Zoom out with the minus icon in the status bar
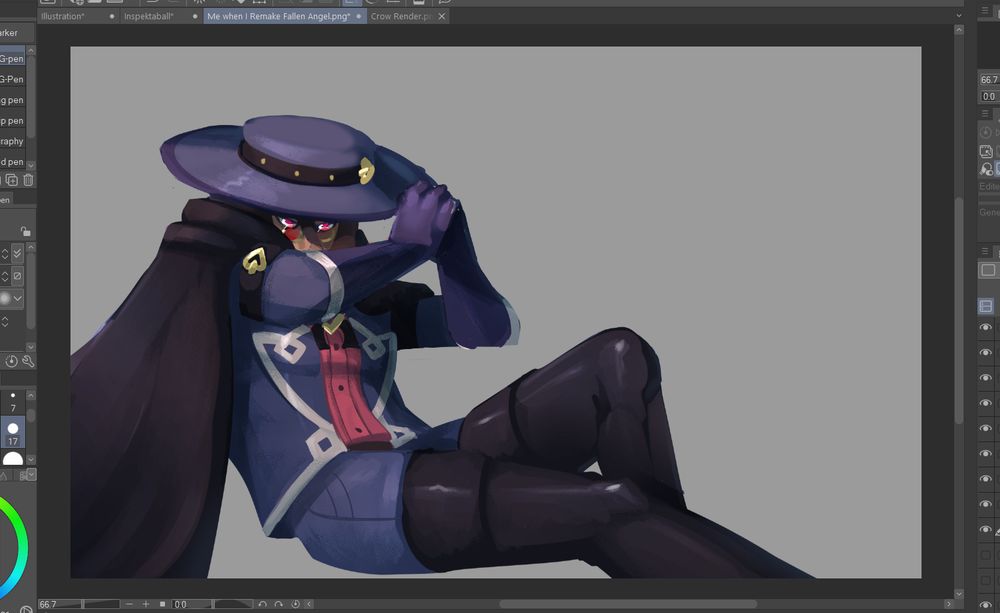Screen dimensions: 1000x613 click(x=129, y=604)
